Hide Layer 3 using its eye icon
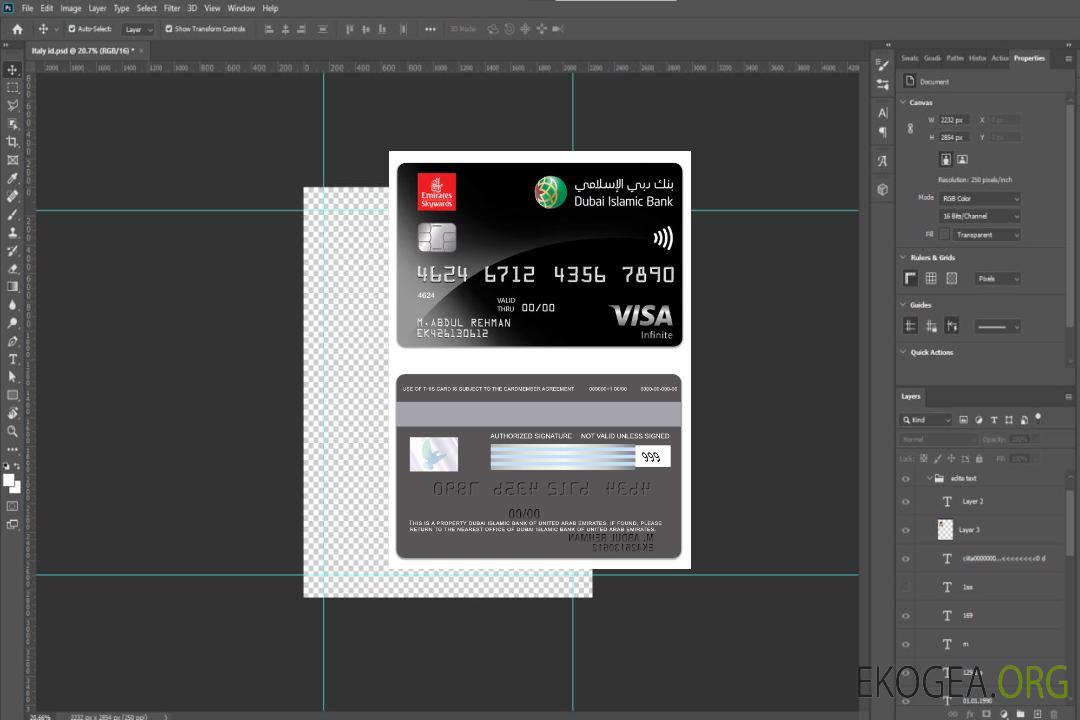This screenshot has width=1080, height=720. 906,531
